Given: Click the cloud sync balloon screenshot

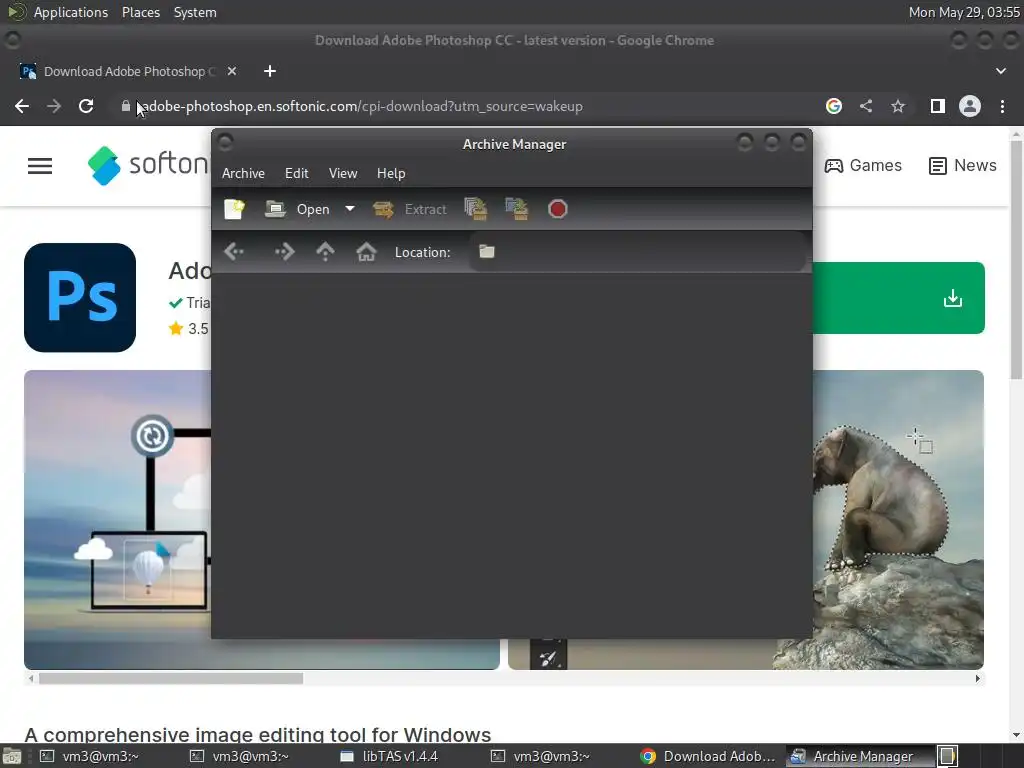Looking at the screenshot, I should [x=118, y=520].
